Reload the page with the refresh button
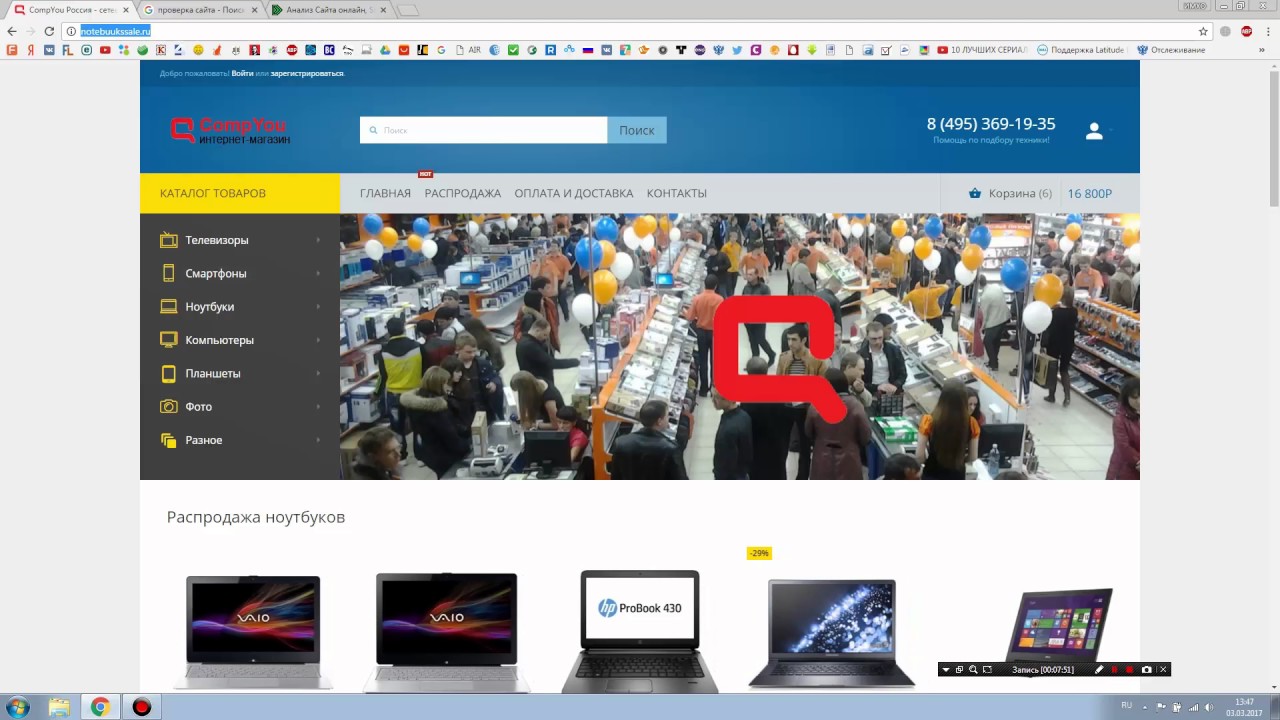1280x720 pixels. (49, 31)
